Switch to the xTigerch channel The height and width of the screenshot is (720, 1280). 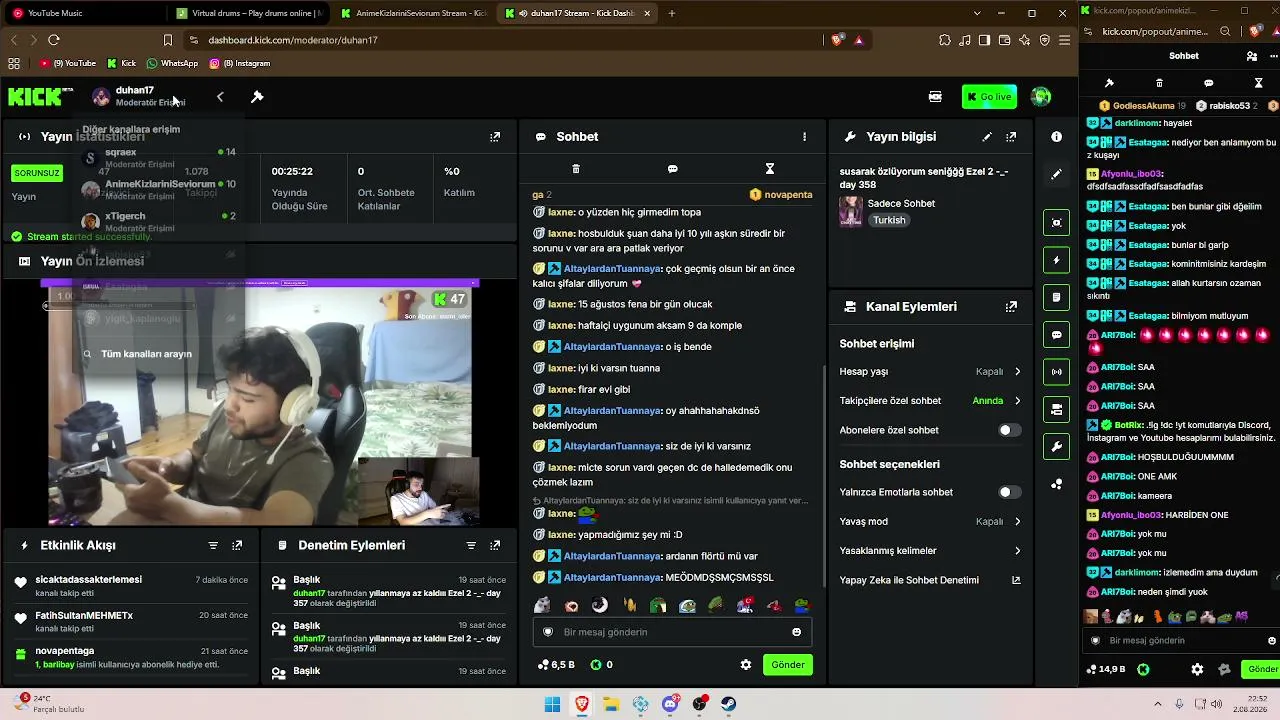point(160,222)
